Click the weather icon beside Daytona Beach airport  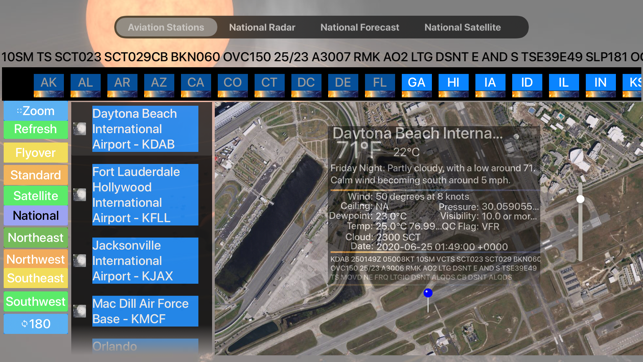pyautogui.click(x=80, y=128)
